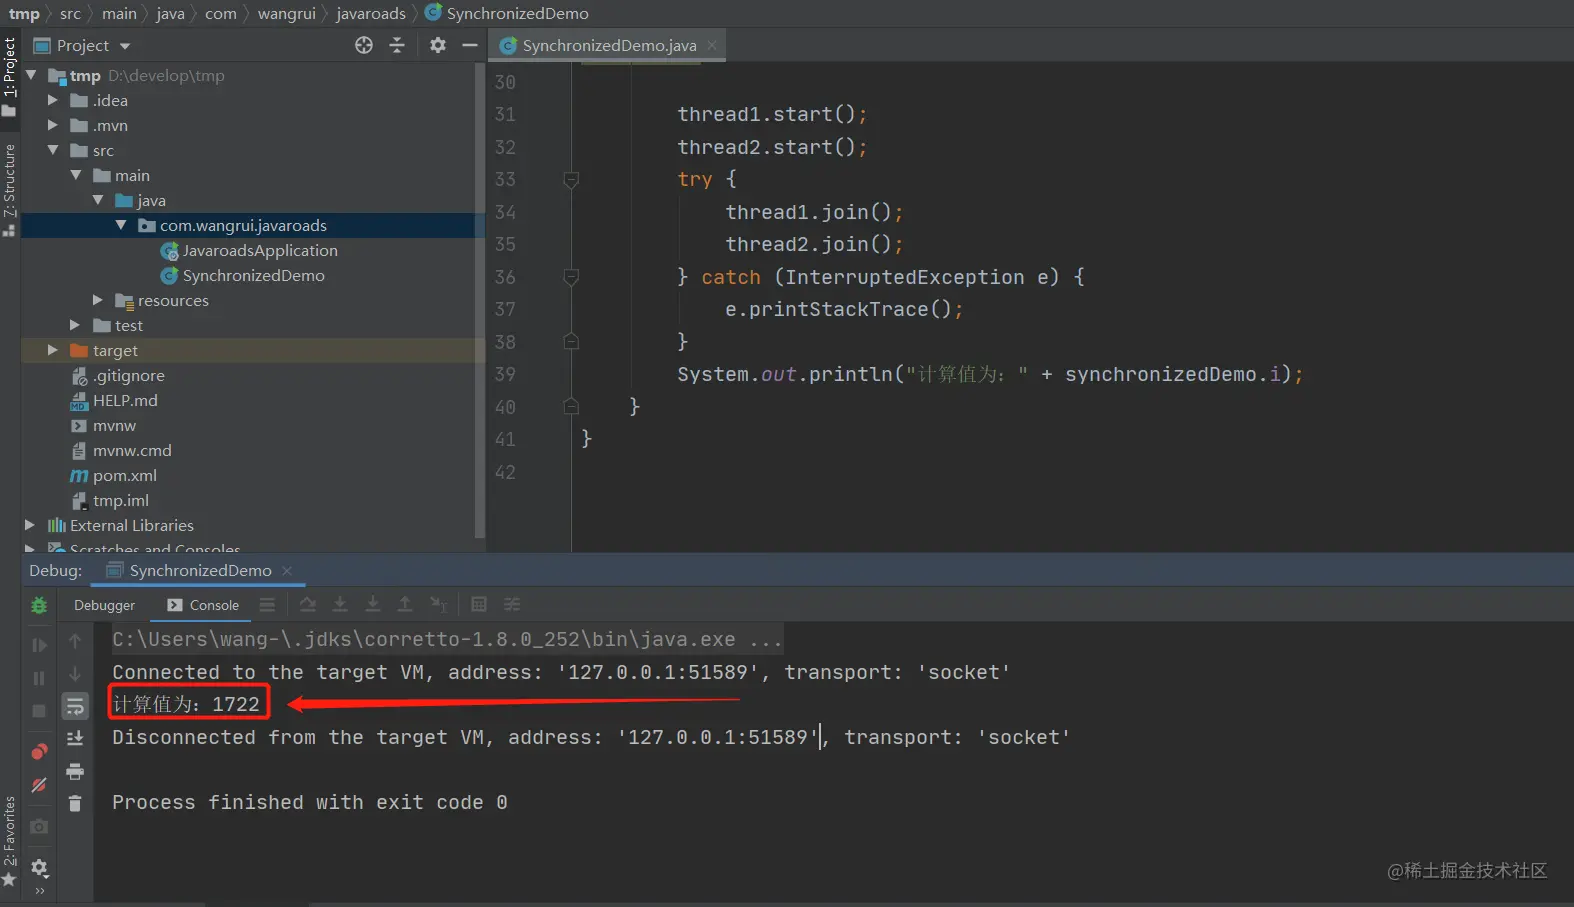Open Evaluate Expression calculator icon
1574x907 pixels.
click(x=479, y=604)
